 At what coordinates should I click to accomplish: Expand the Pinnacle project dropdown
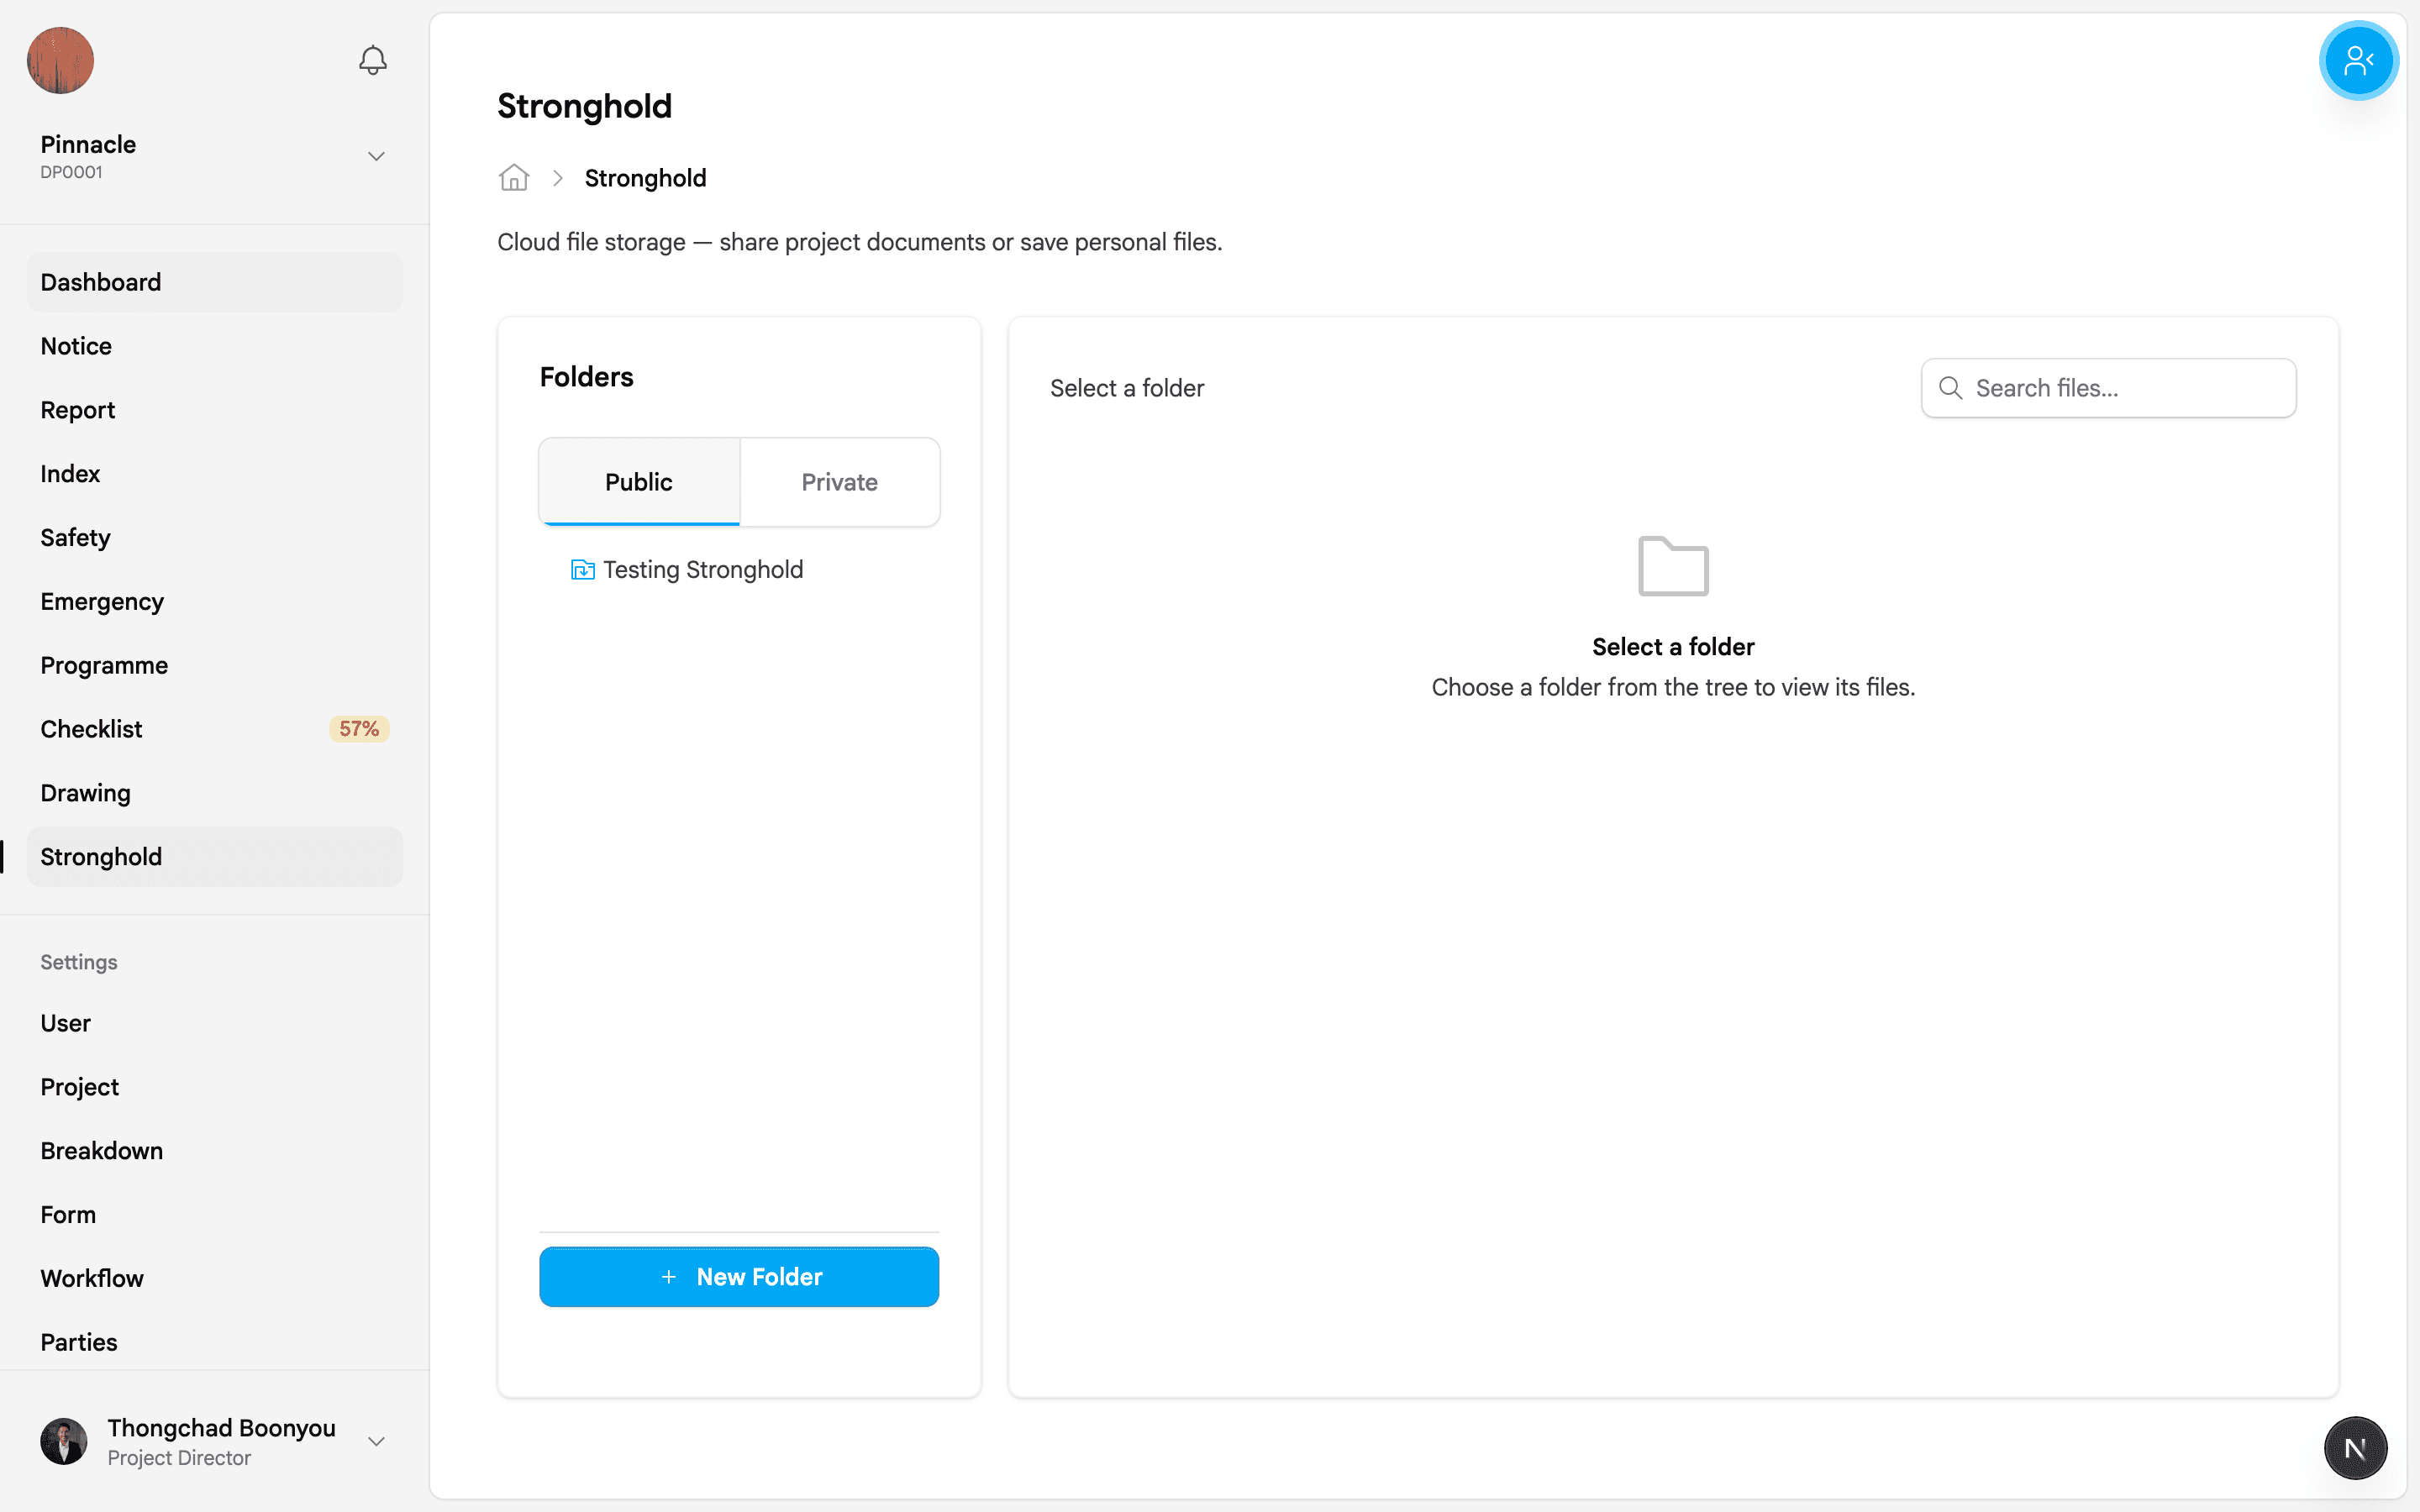tap(376, 156)
